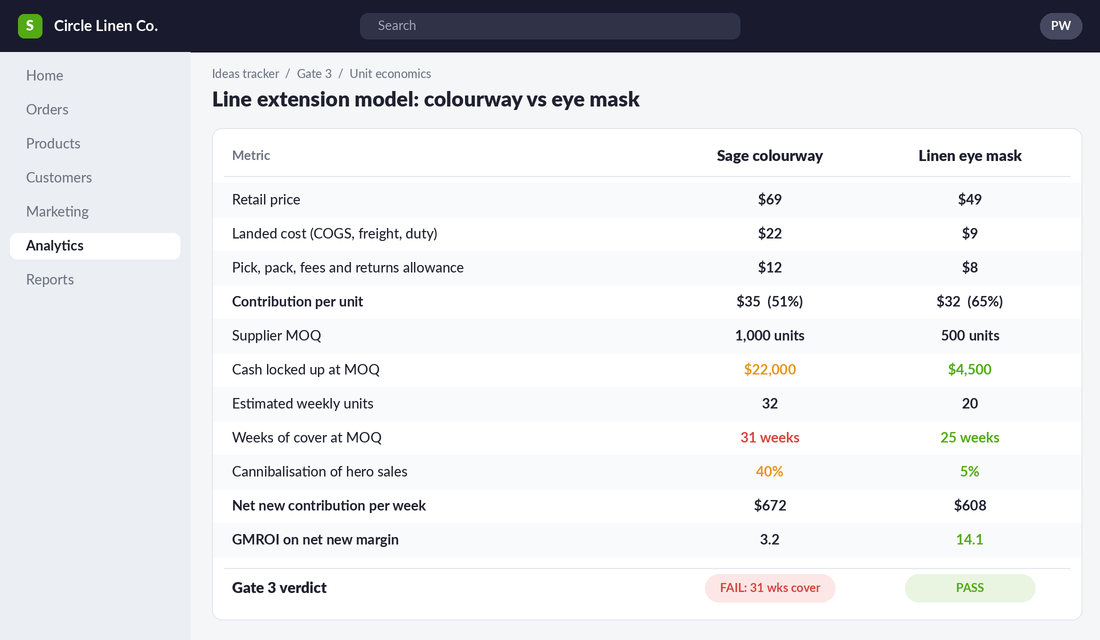Click the Gate 3 verdict label
The width and height of the screenshot is (1100, 640).
point(279,588)
